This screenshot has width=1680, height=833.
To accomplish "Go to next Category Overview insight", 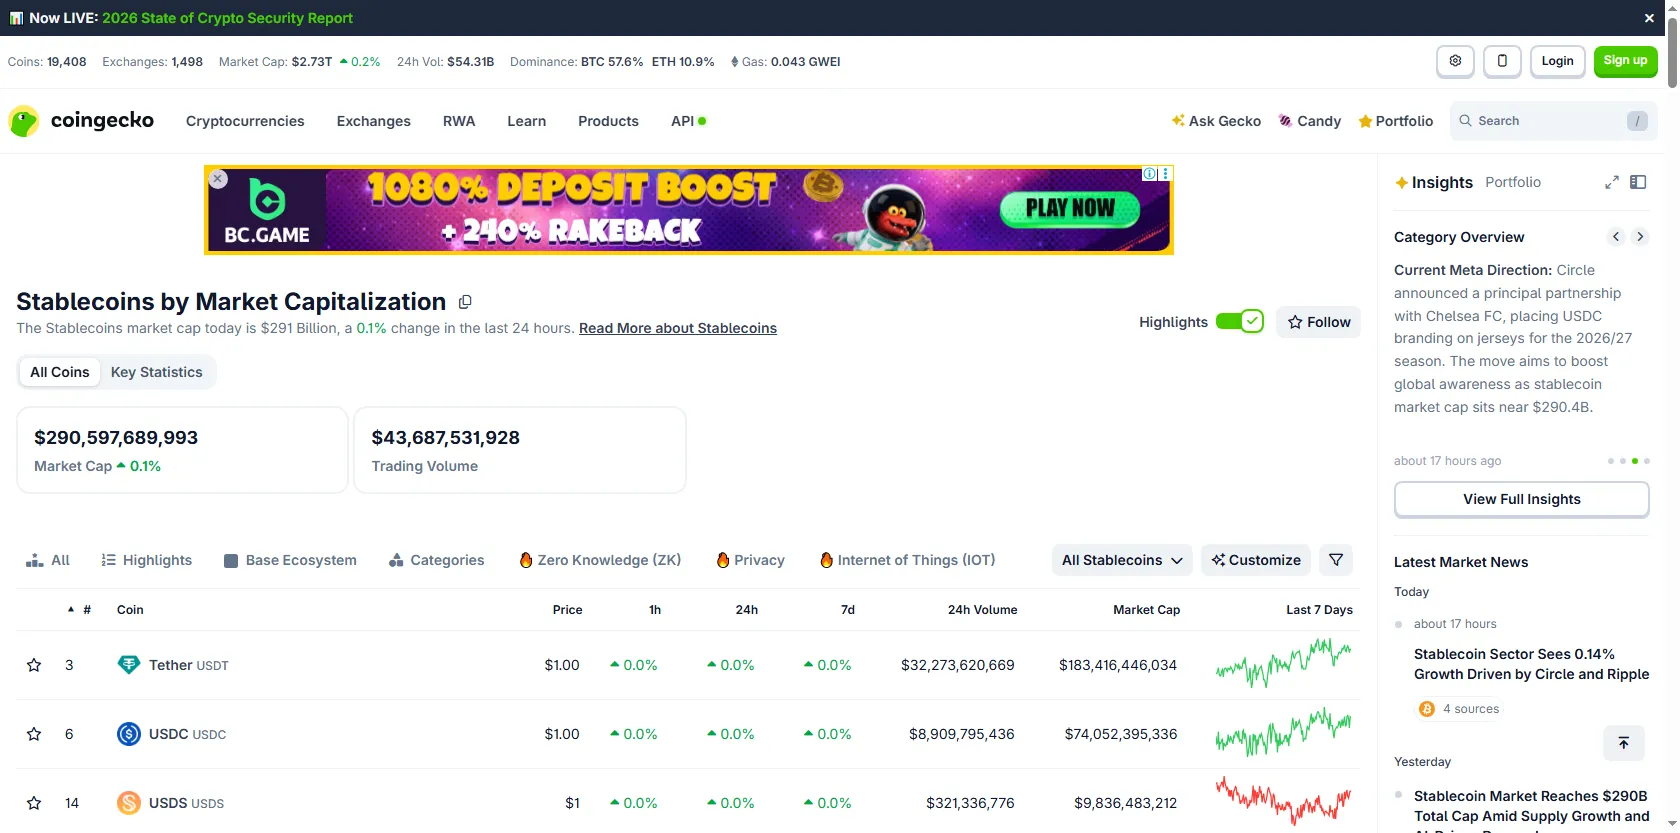I will 1640,237.
